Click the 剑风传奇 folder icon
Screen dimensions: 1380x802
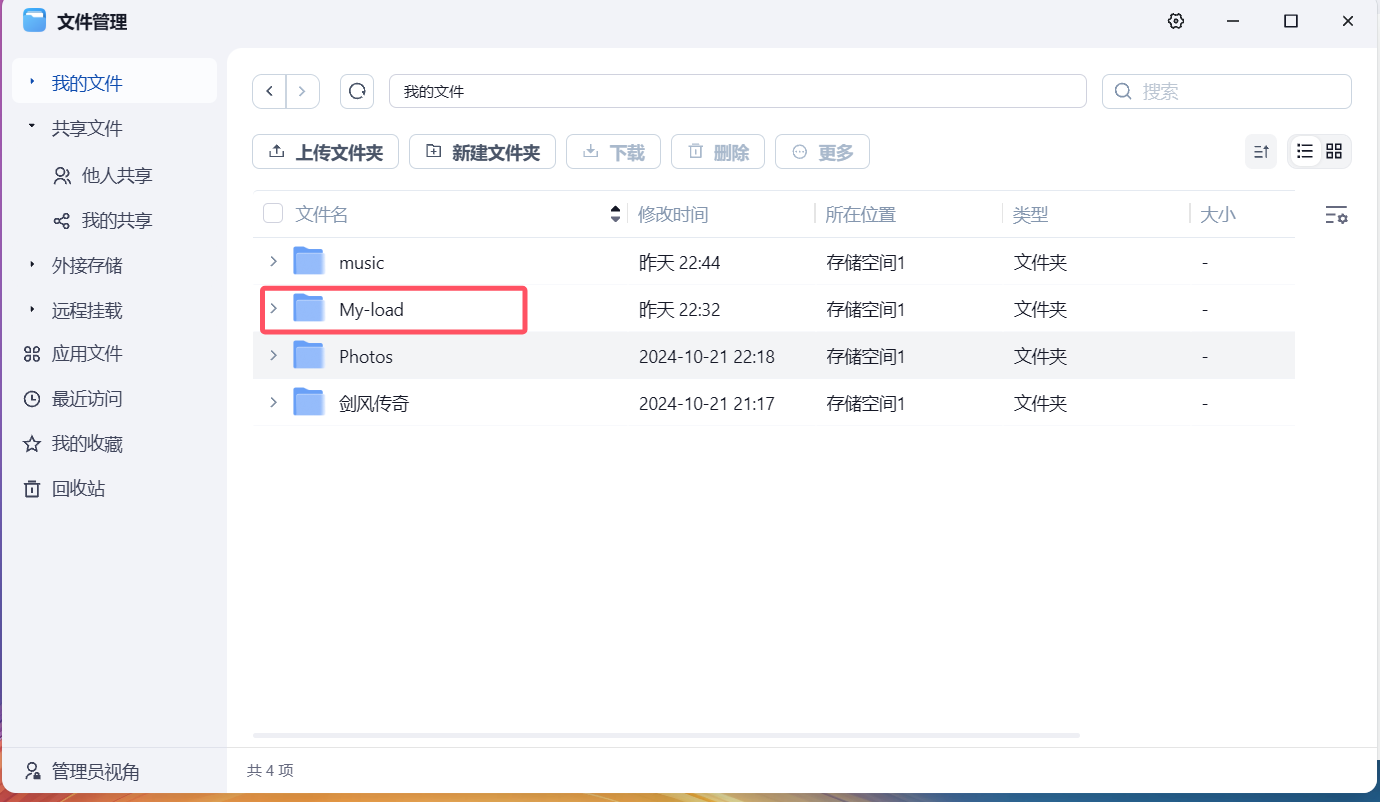coord(309,402)
